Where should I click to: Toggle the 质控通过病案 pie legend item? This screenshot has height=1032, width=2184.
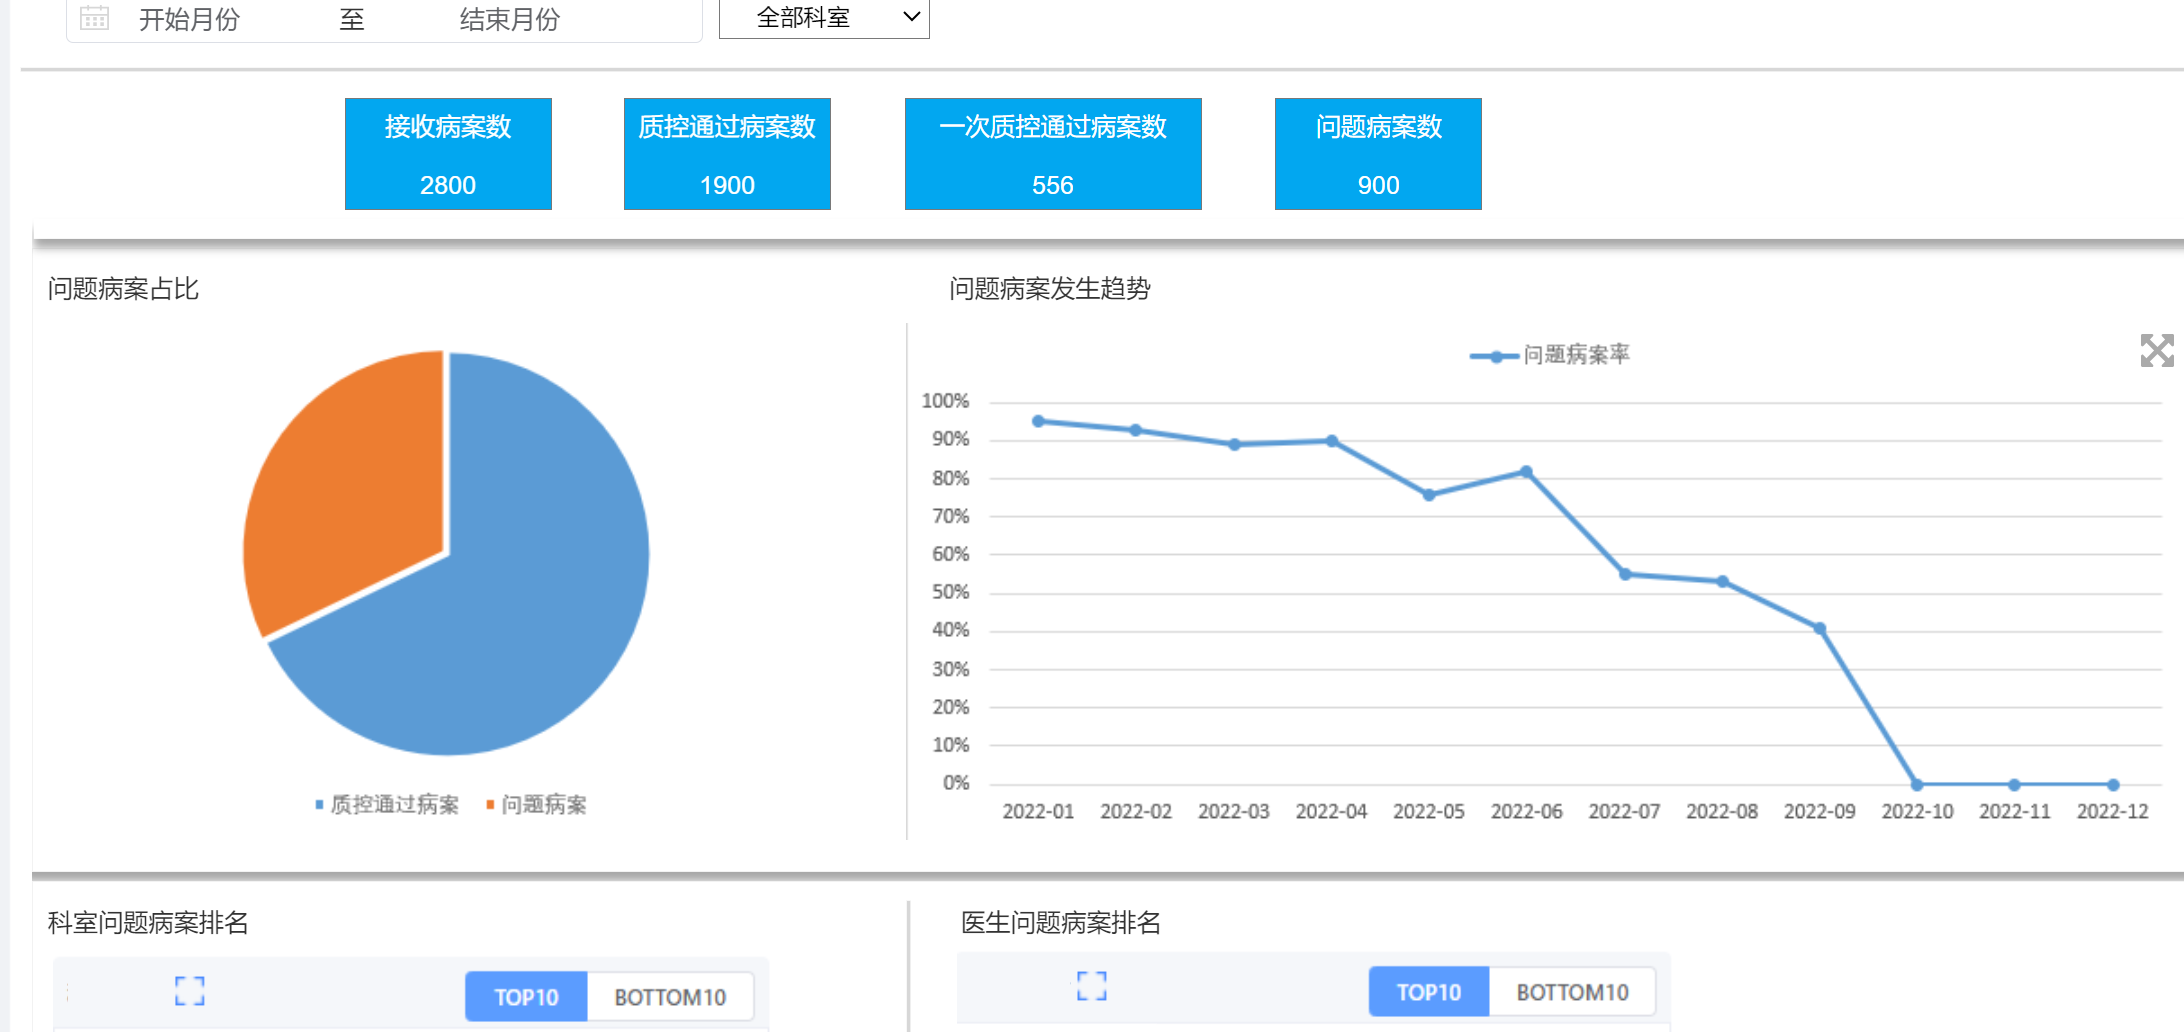coord(387,804)
